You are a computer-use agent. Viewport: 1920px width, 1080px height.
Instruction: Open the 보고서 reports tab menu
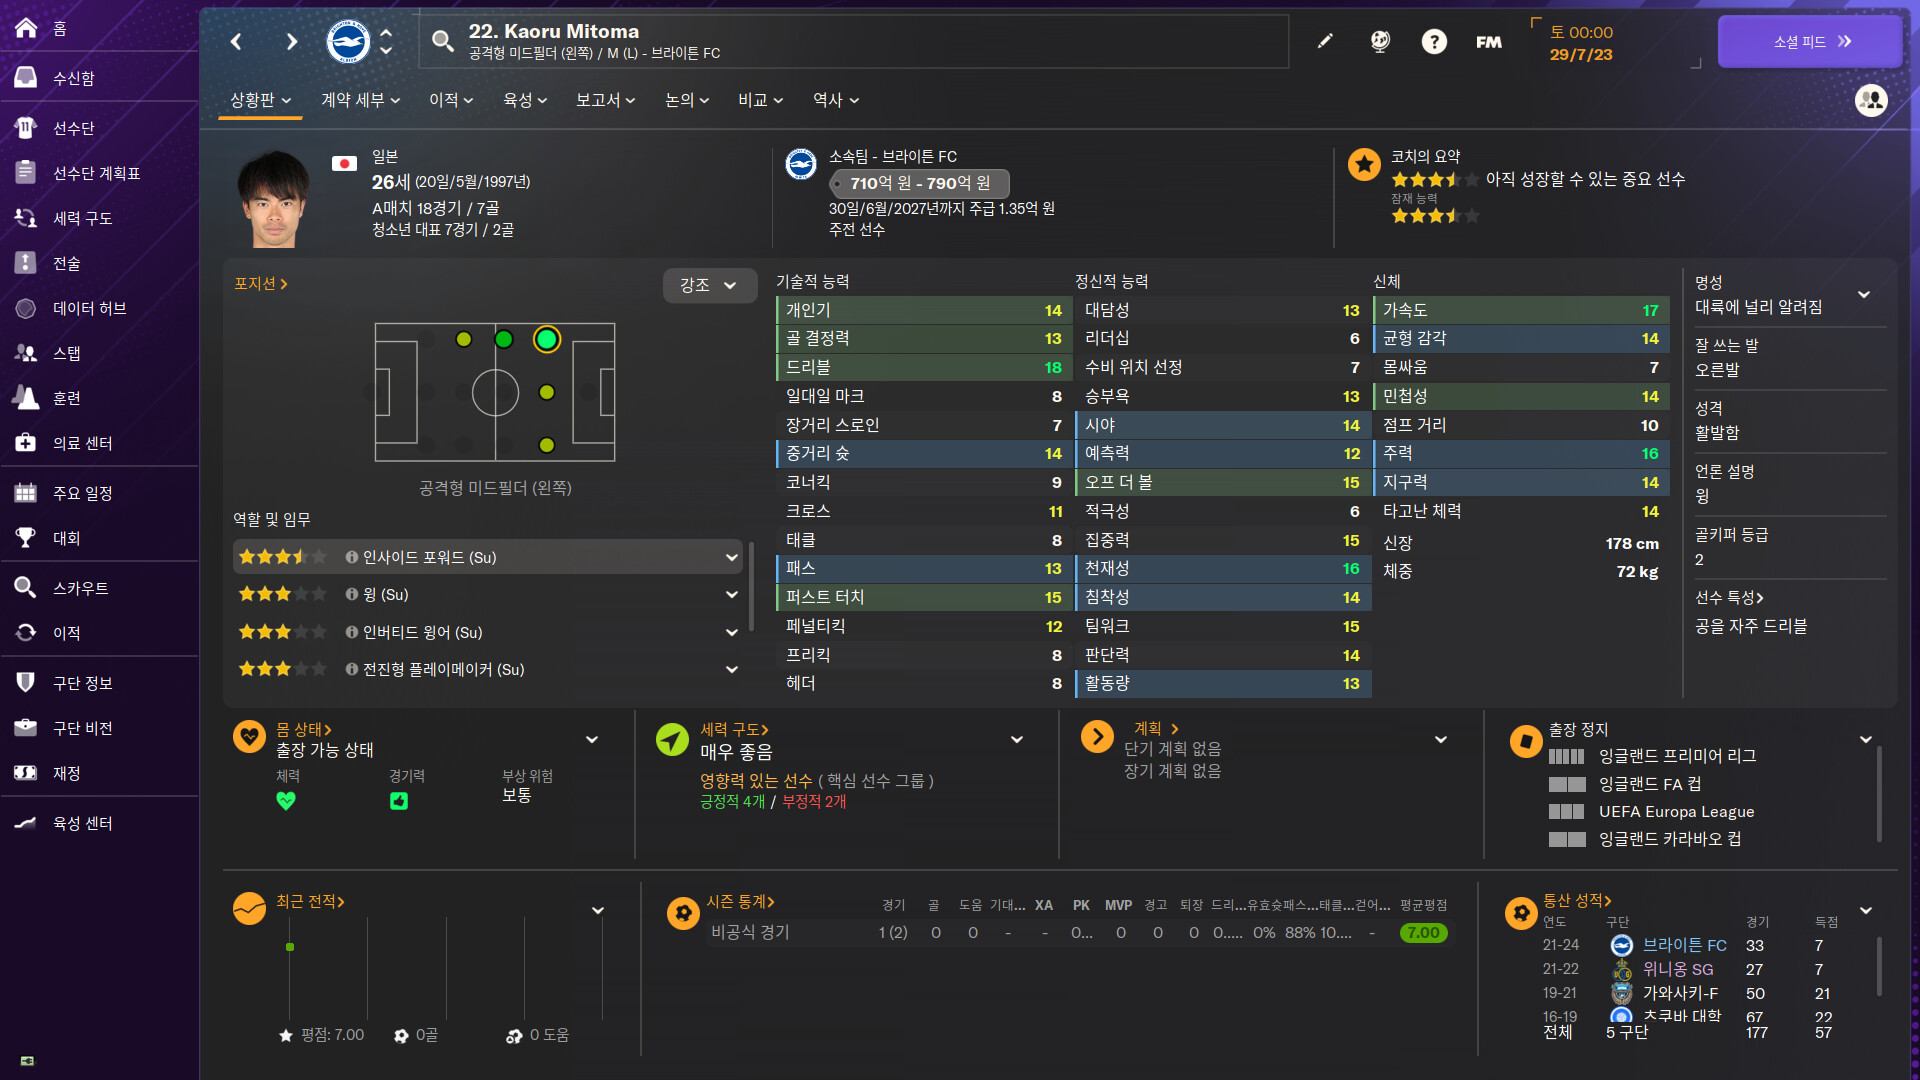(x=605, y=100)
